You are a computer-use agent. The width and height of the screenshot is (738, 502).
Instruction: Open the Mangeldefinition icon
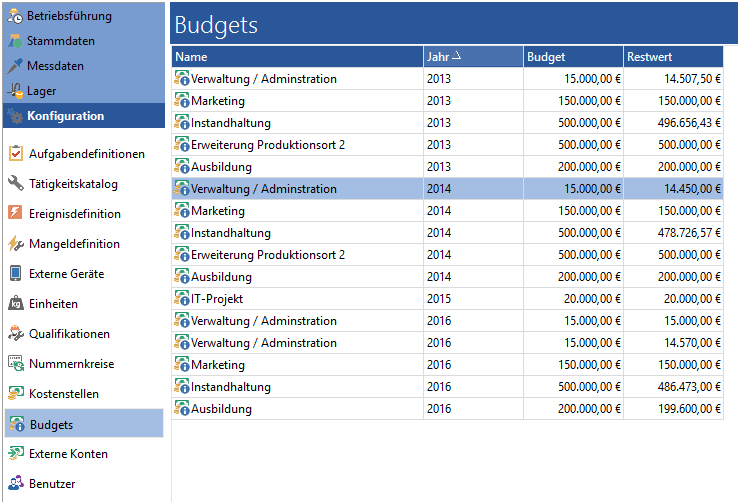point(16,243)
